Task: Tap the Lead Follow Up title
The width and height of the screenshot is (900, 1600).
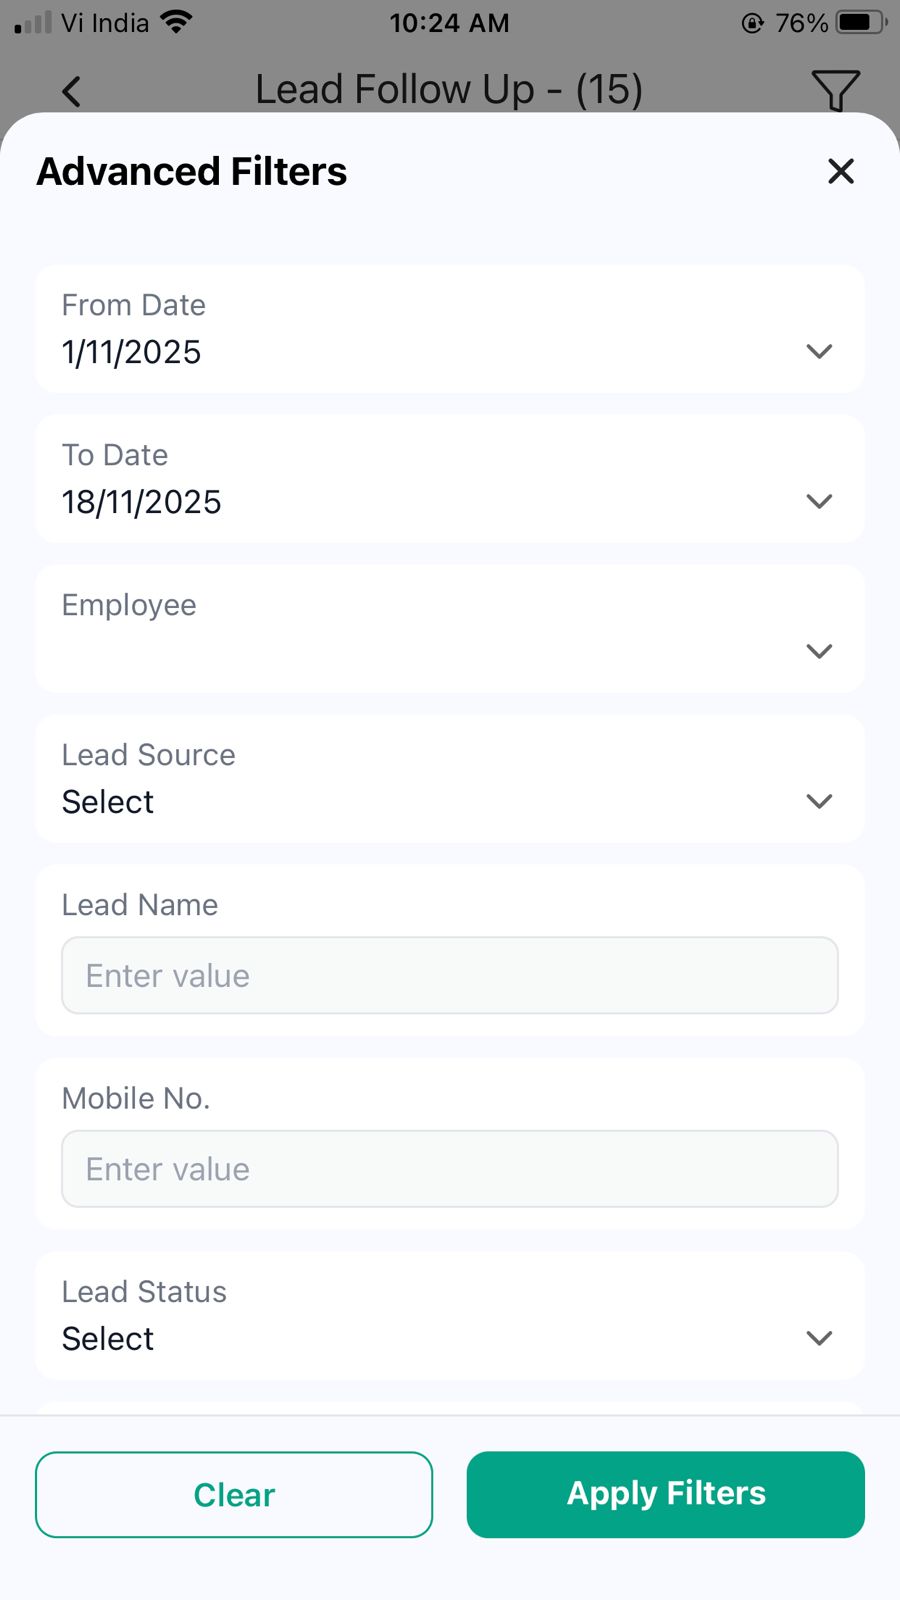Action: pyautogui.click(x=448, y=90)
